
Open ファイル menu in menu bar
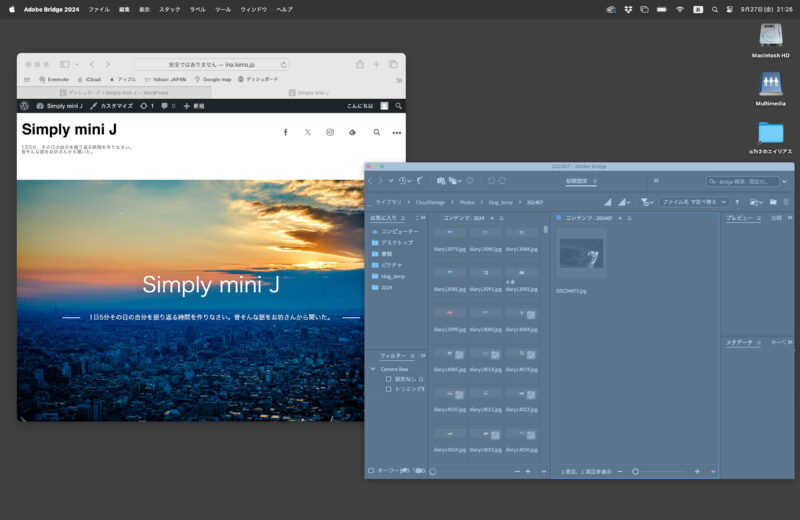pos(99,9)
